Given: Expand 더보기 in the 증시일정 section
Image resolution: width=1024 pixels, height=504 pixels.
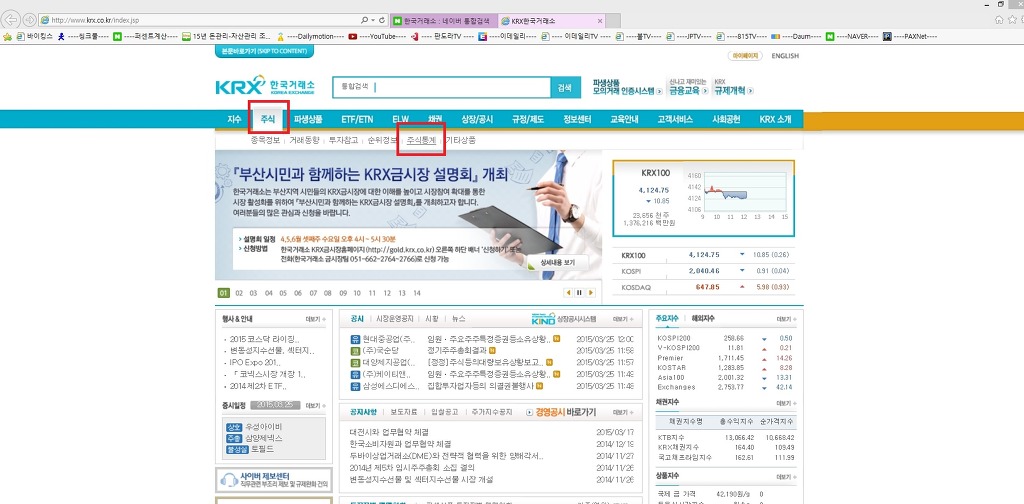Looking at the screenshot, I should pyautogui.click(x=315, y=405).
